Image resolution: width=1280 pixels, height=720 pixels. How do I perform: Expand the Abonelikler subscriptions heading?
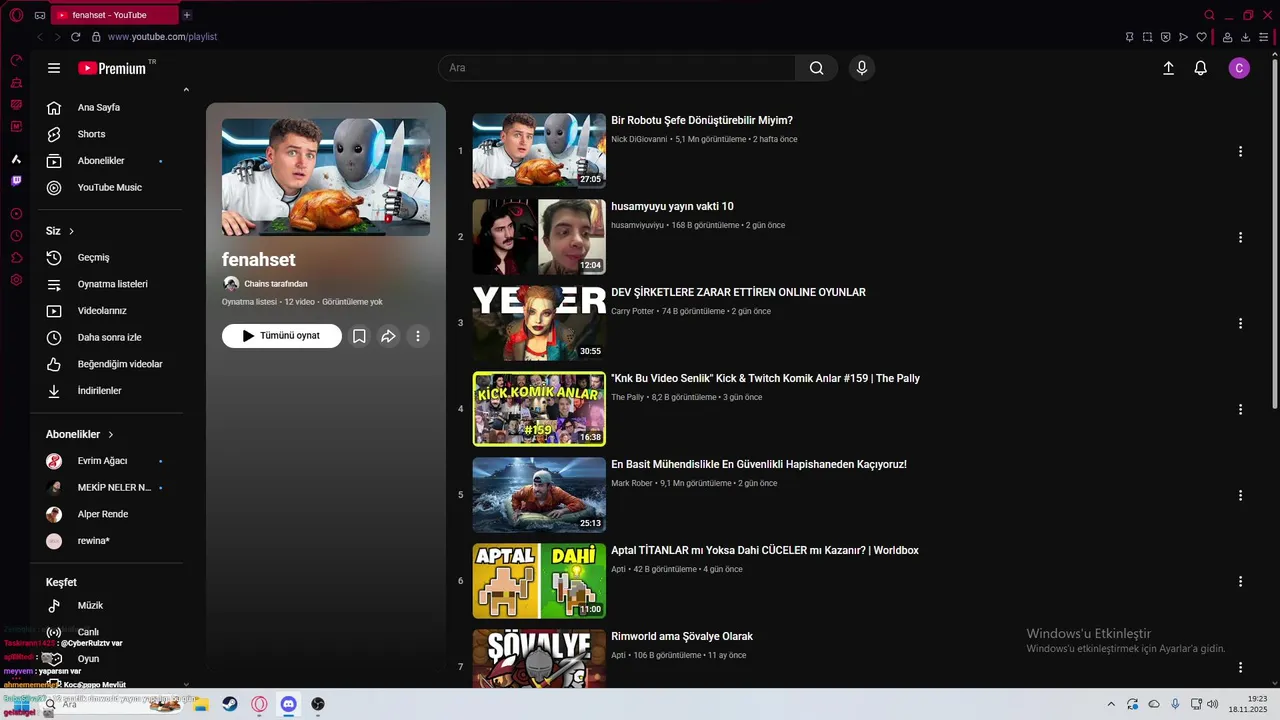(x=80, y=434)
